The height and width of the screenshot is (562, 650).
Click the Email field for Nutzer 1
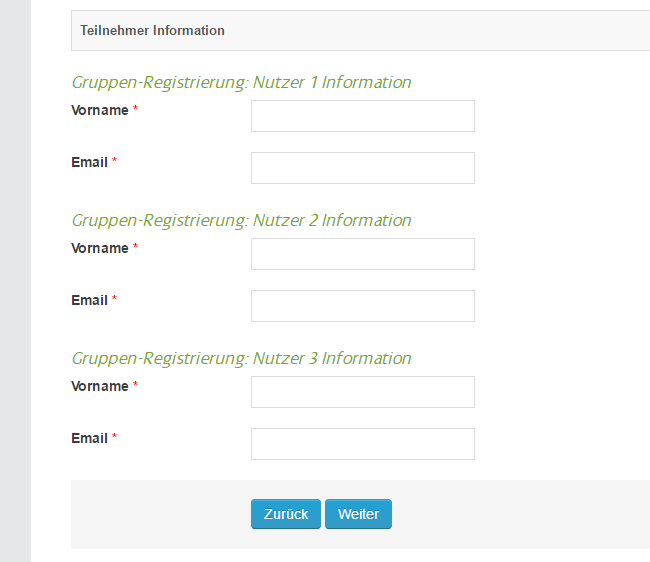click(362, 168)
